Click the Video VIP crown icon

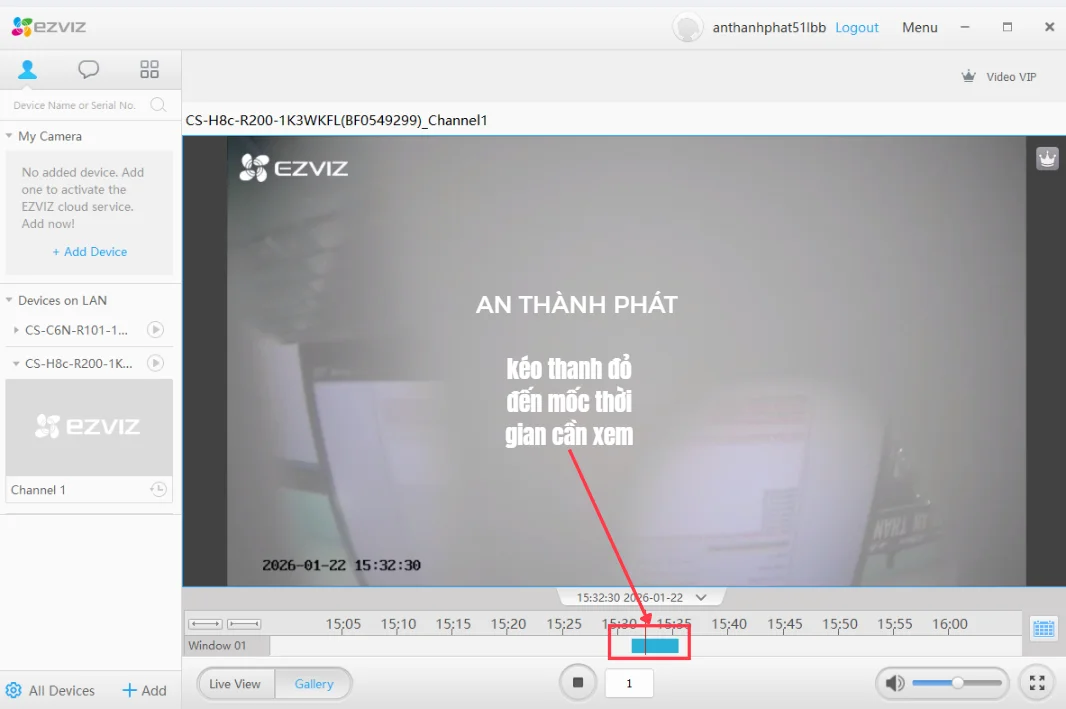[x=967, y=76]
